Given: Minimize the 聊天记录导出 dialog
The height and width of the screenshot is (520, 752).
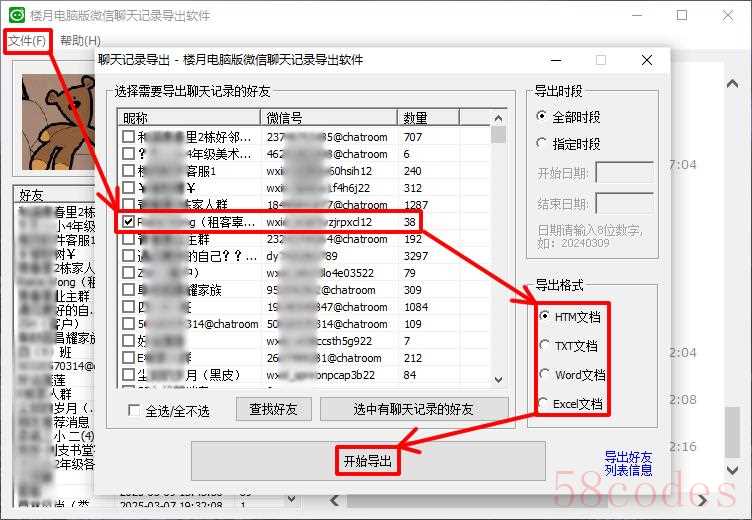Looking at the screenshot, I should point(556,60).
